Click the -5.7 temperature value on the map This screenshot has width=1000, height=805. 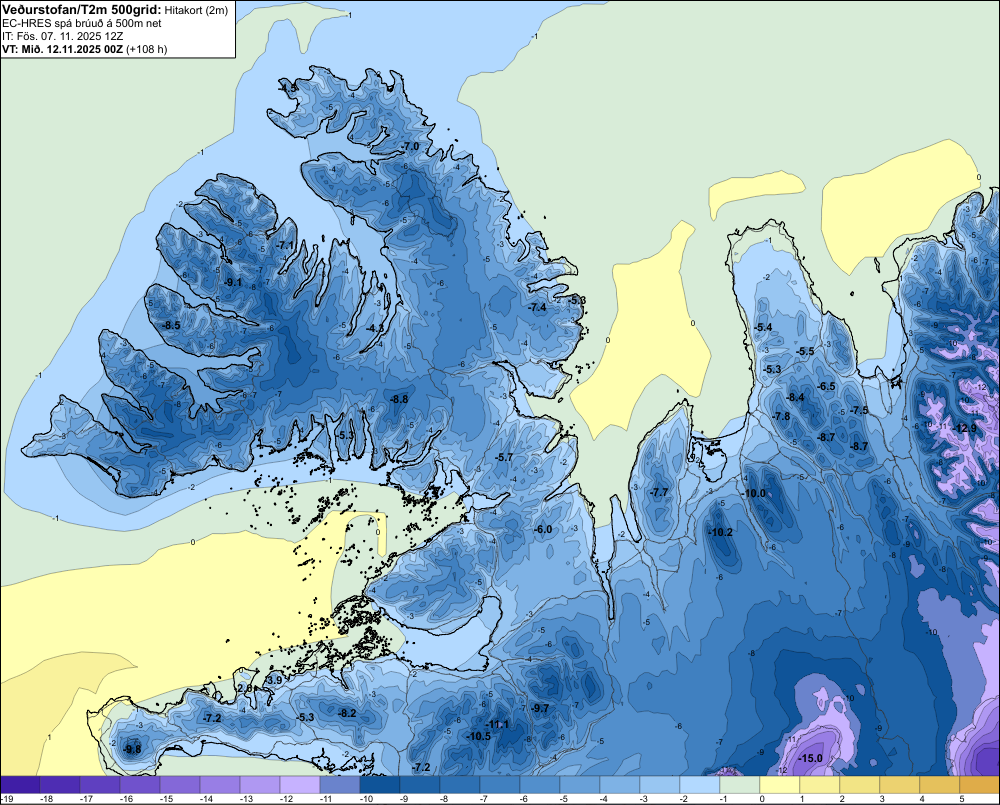504,457
